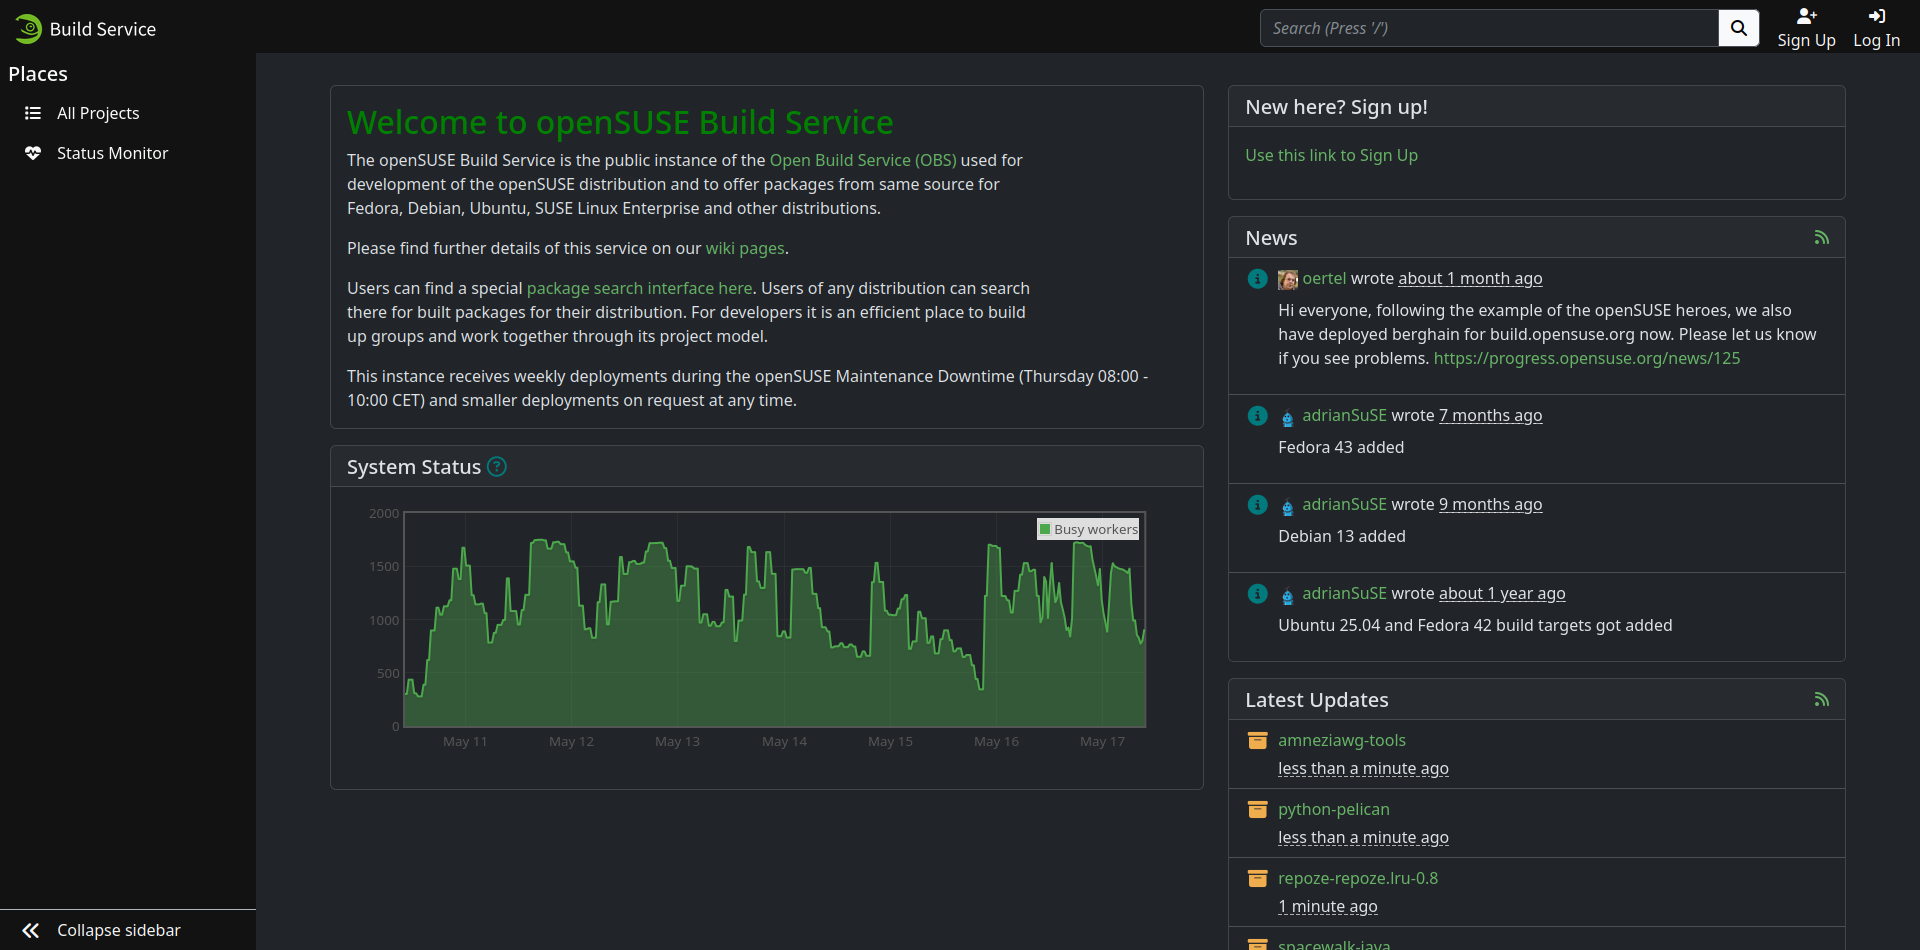
Task: Open the progress.opensuse.org/news/125 link
Action: click(1587, 358)
